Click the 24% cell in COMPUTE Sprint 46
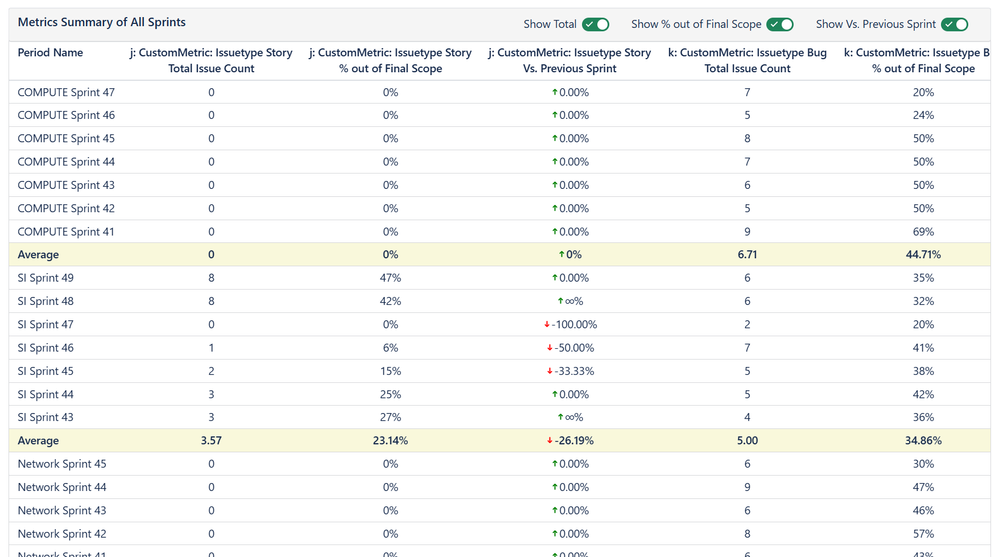This screenshot has width=999, height=557. tap(923, 115)
